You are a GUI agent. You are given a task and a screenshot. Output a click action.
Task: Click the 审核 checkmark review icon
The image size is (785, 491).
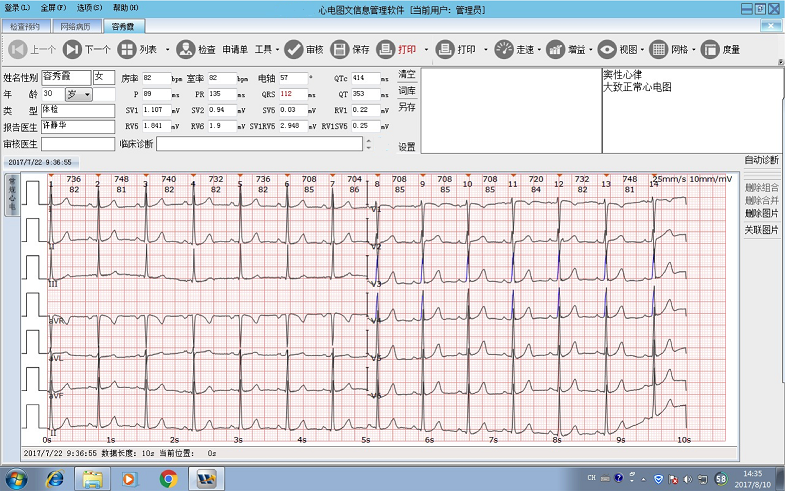click(x=293, y=49)
